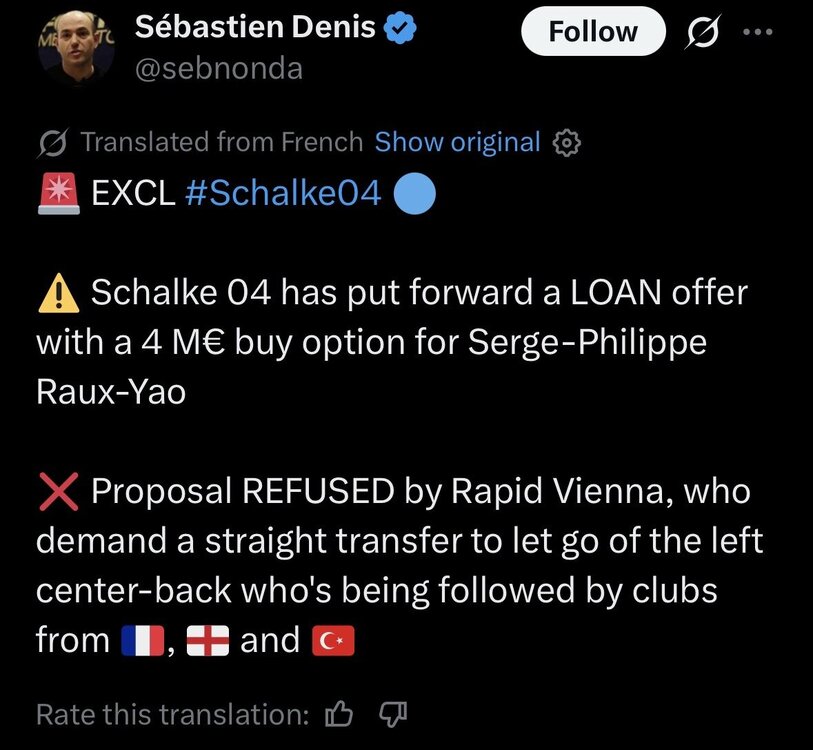Rate translation with thumbs down

[393, 714]
